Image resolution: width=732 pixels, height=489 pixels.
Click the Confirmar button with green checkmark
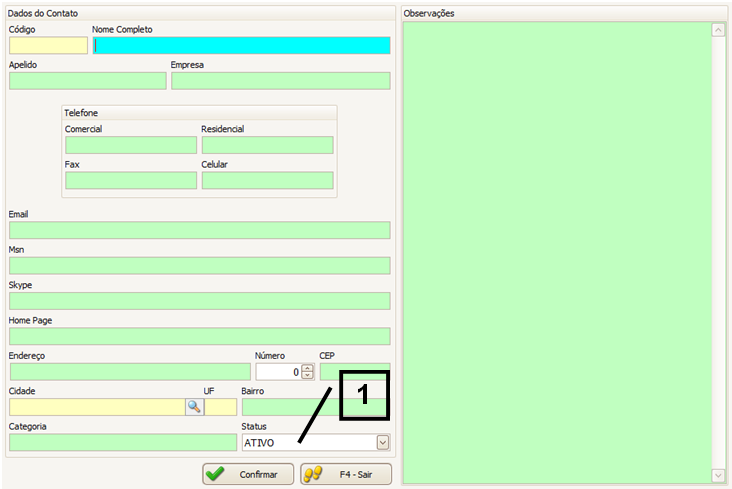tap(248, 474)
